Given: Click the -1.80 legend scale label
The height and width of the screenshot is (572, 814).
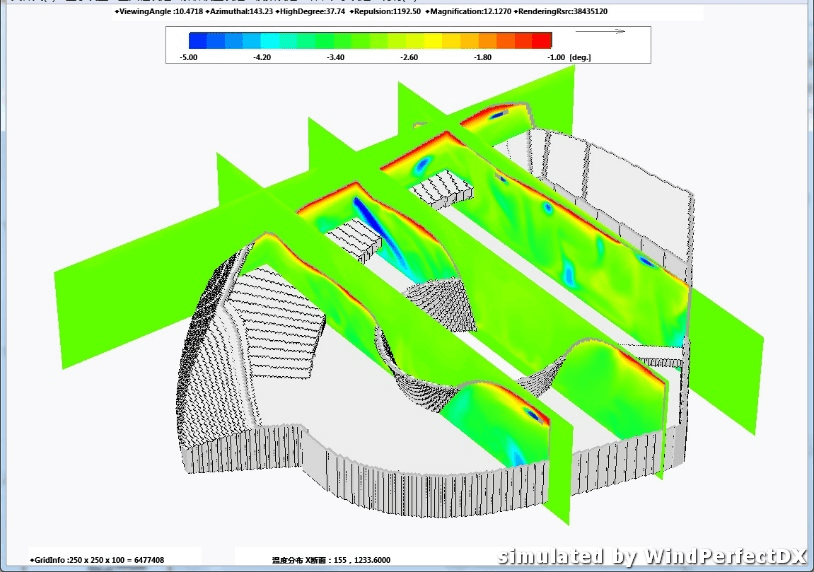Looking at the screenshot, I should tap(482, 58).
